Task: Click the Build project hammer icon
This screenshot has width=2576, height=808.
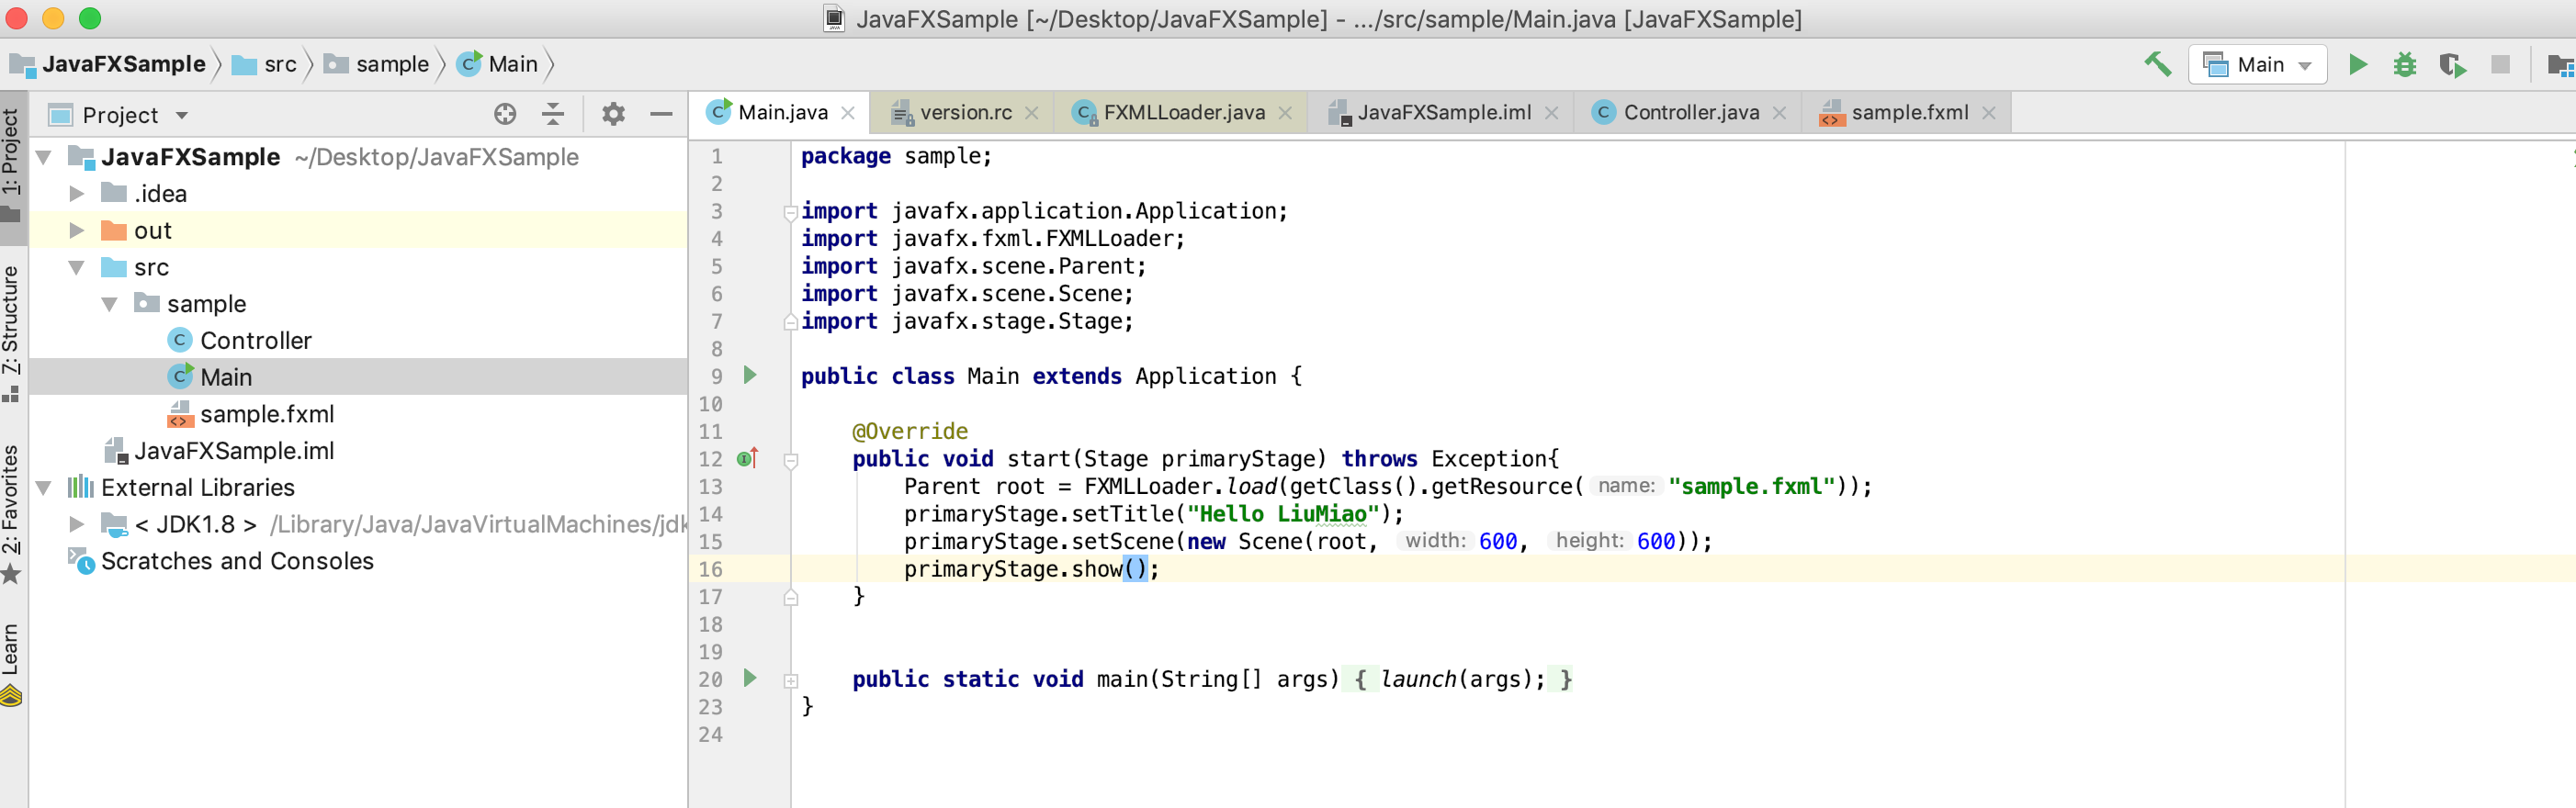Action: click(2157, 65)
